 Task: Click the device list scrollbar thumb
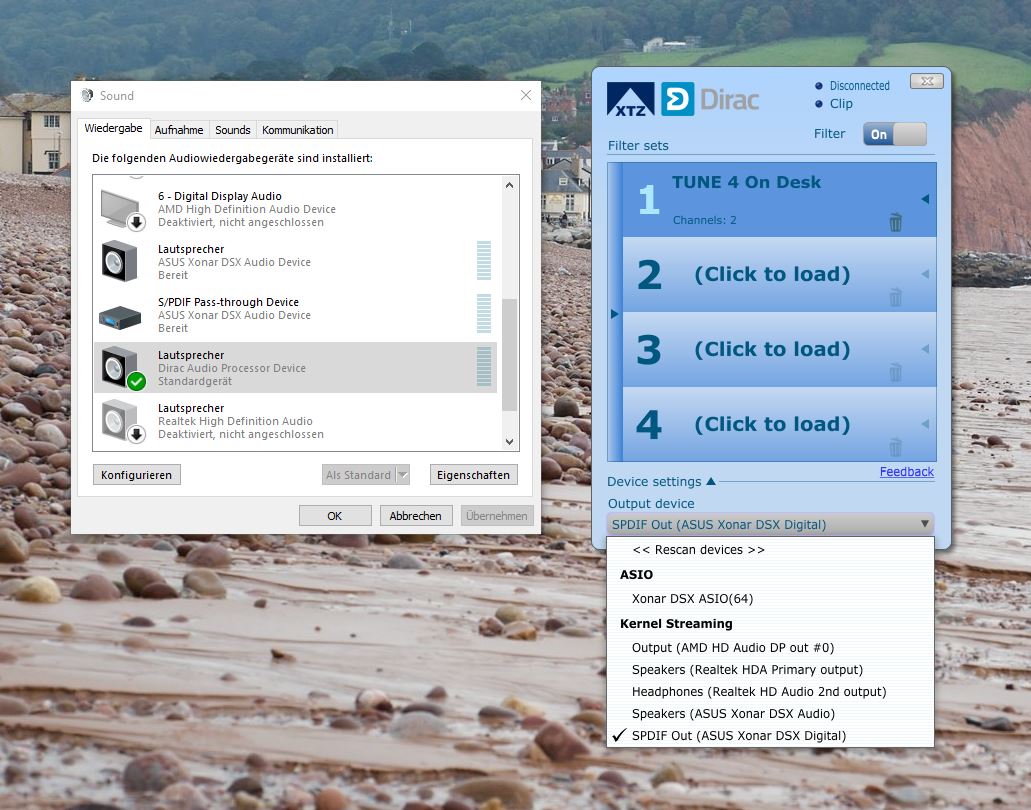tap(509, 355)
